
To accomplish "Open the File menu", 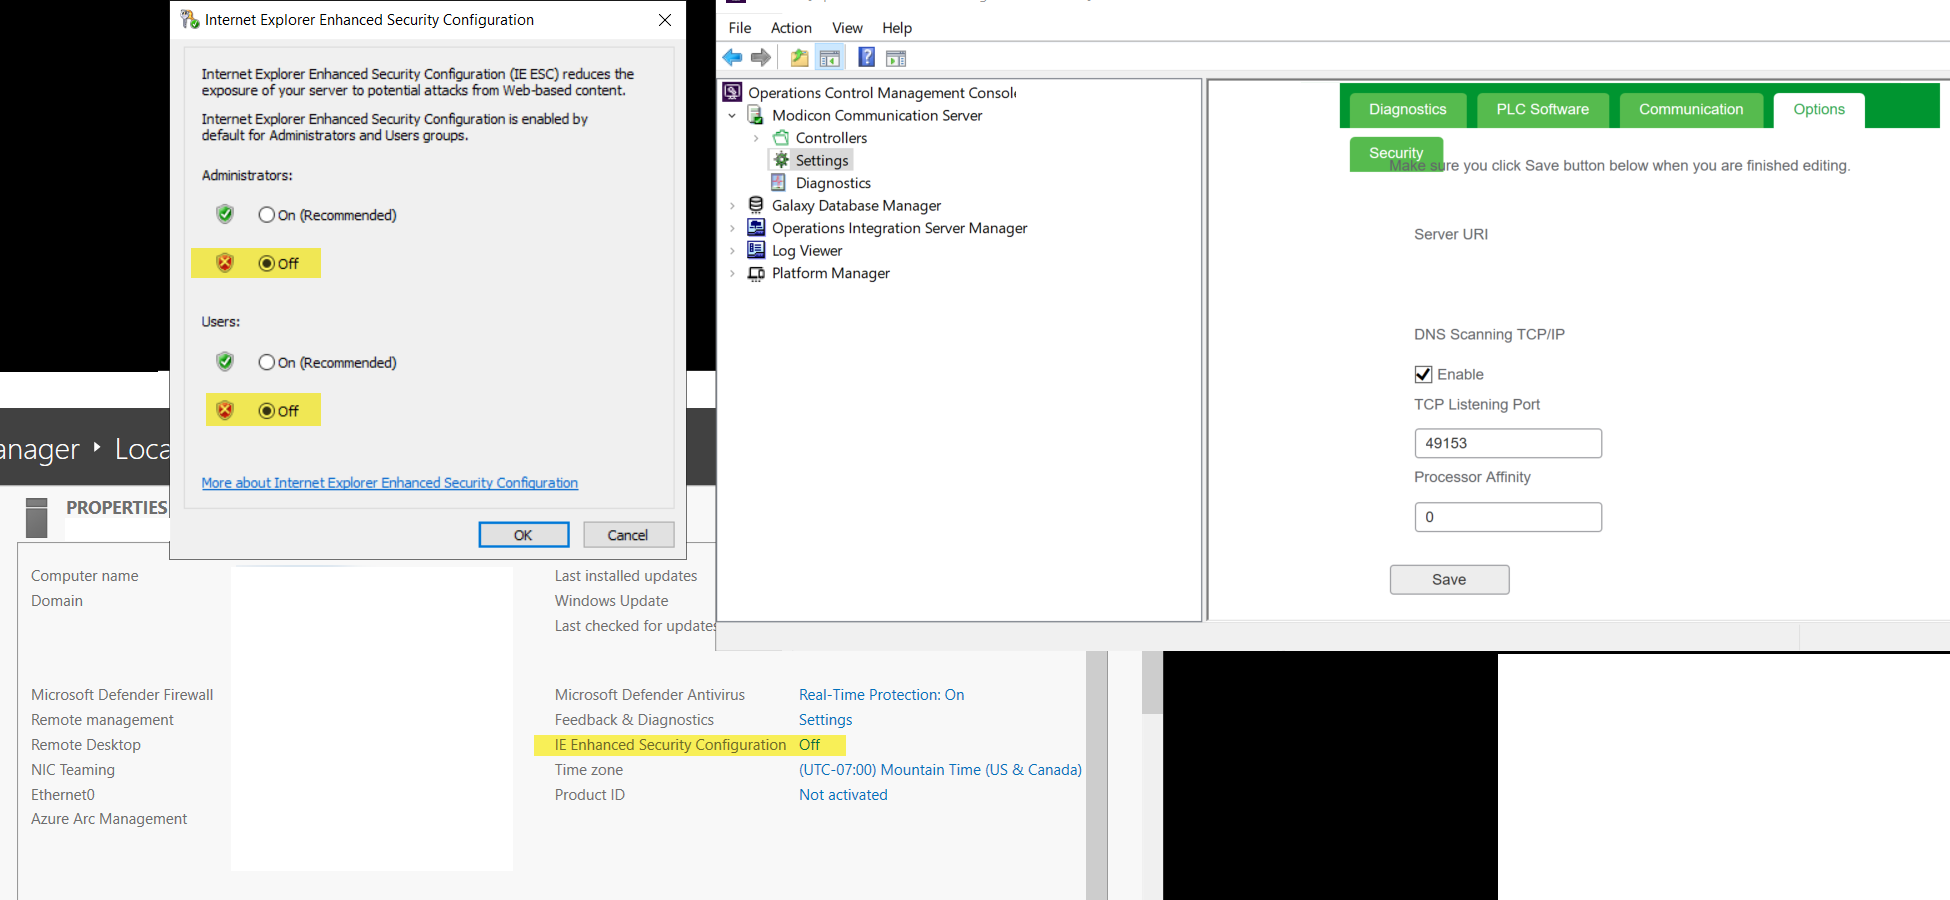I will pyautogui.click(x=740, y=28).
